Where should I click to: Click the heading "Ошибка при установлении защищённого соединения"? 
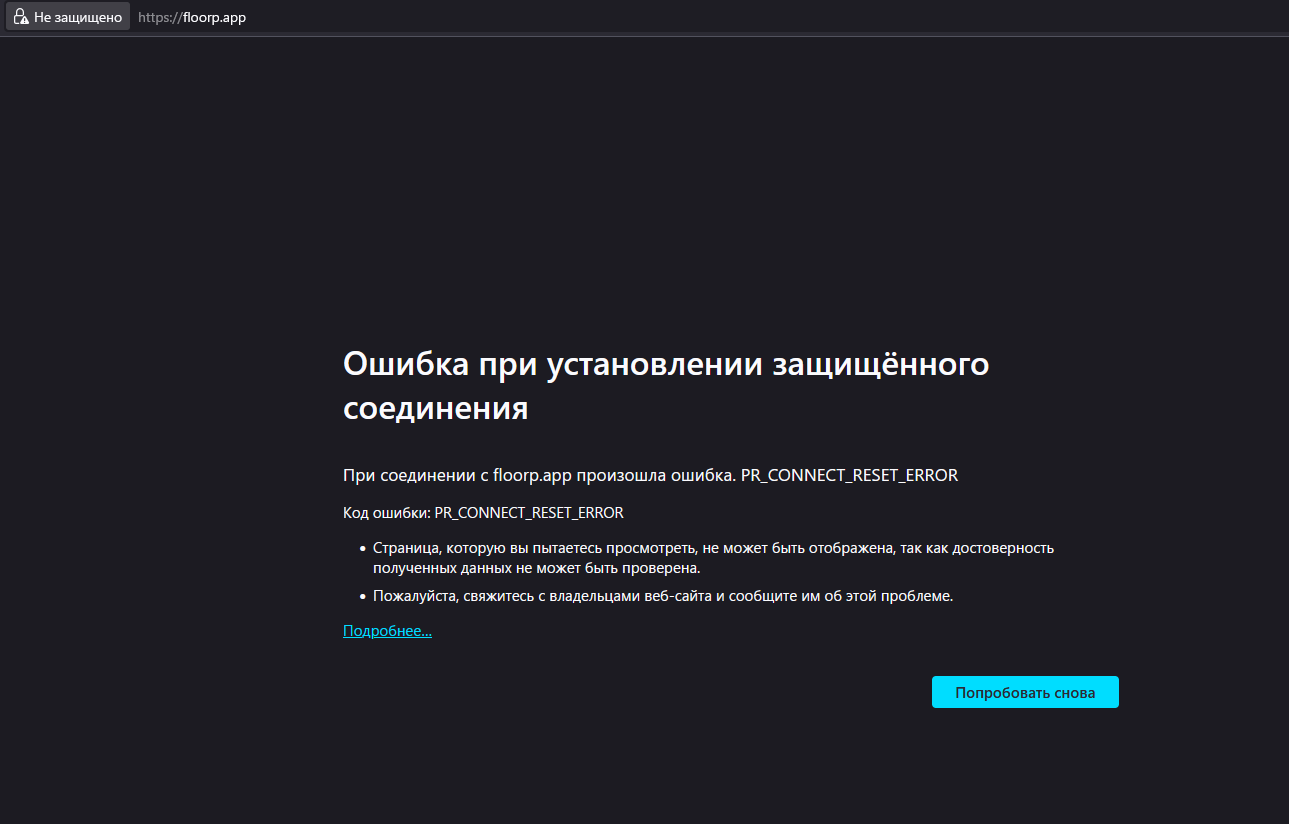tap(666, 386)
